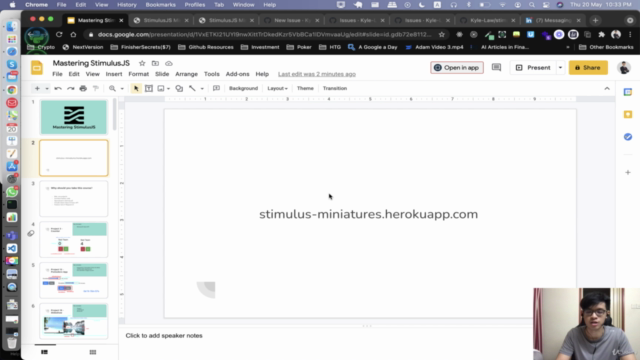Open a new Chrome tab

pos(596,20)
